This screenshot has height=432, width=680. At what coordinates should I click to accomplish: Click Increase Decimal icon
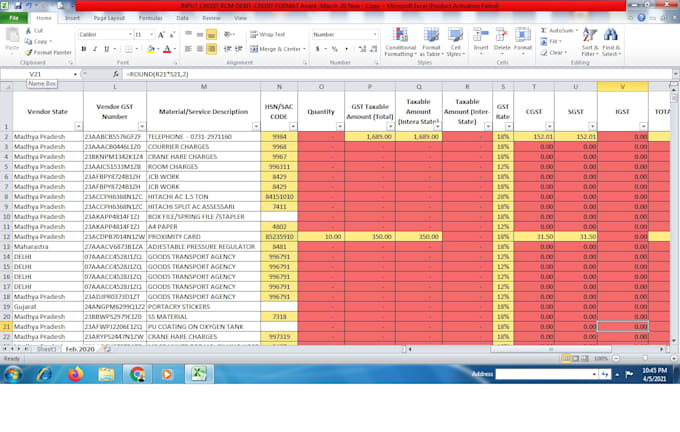[362, 49]
